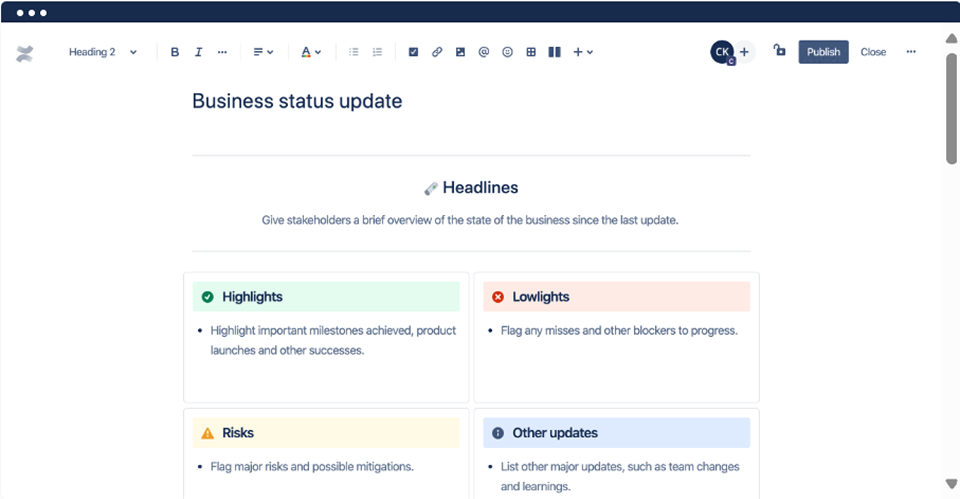Insert an image or file
The height and width of the screenshot is (499, 960).
coord(460,52)
